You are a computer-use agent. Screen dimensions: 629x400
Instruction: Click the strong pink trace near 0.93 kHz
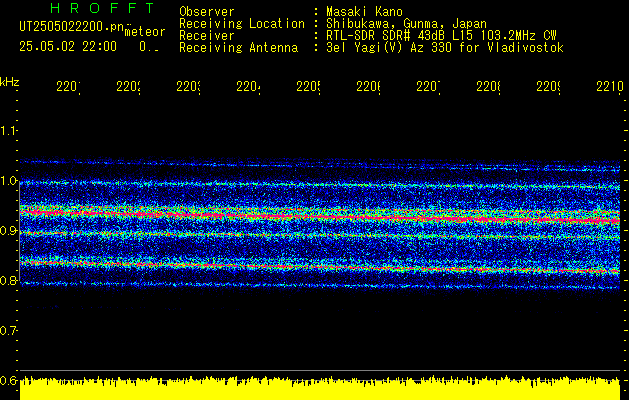pyautogui.click(x=320, y=217)
